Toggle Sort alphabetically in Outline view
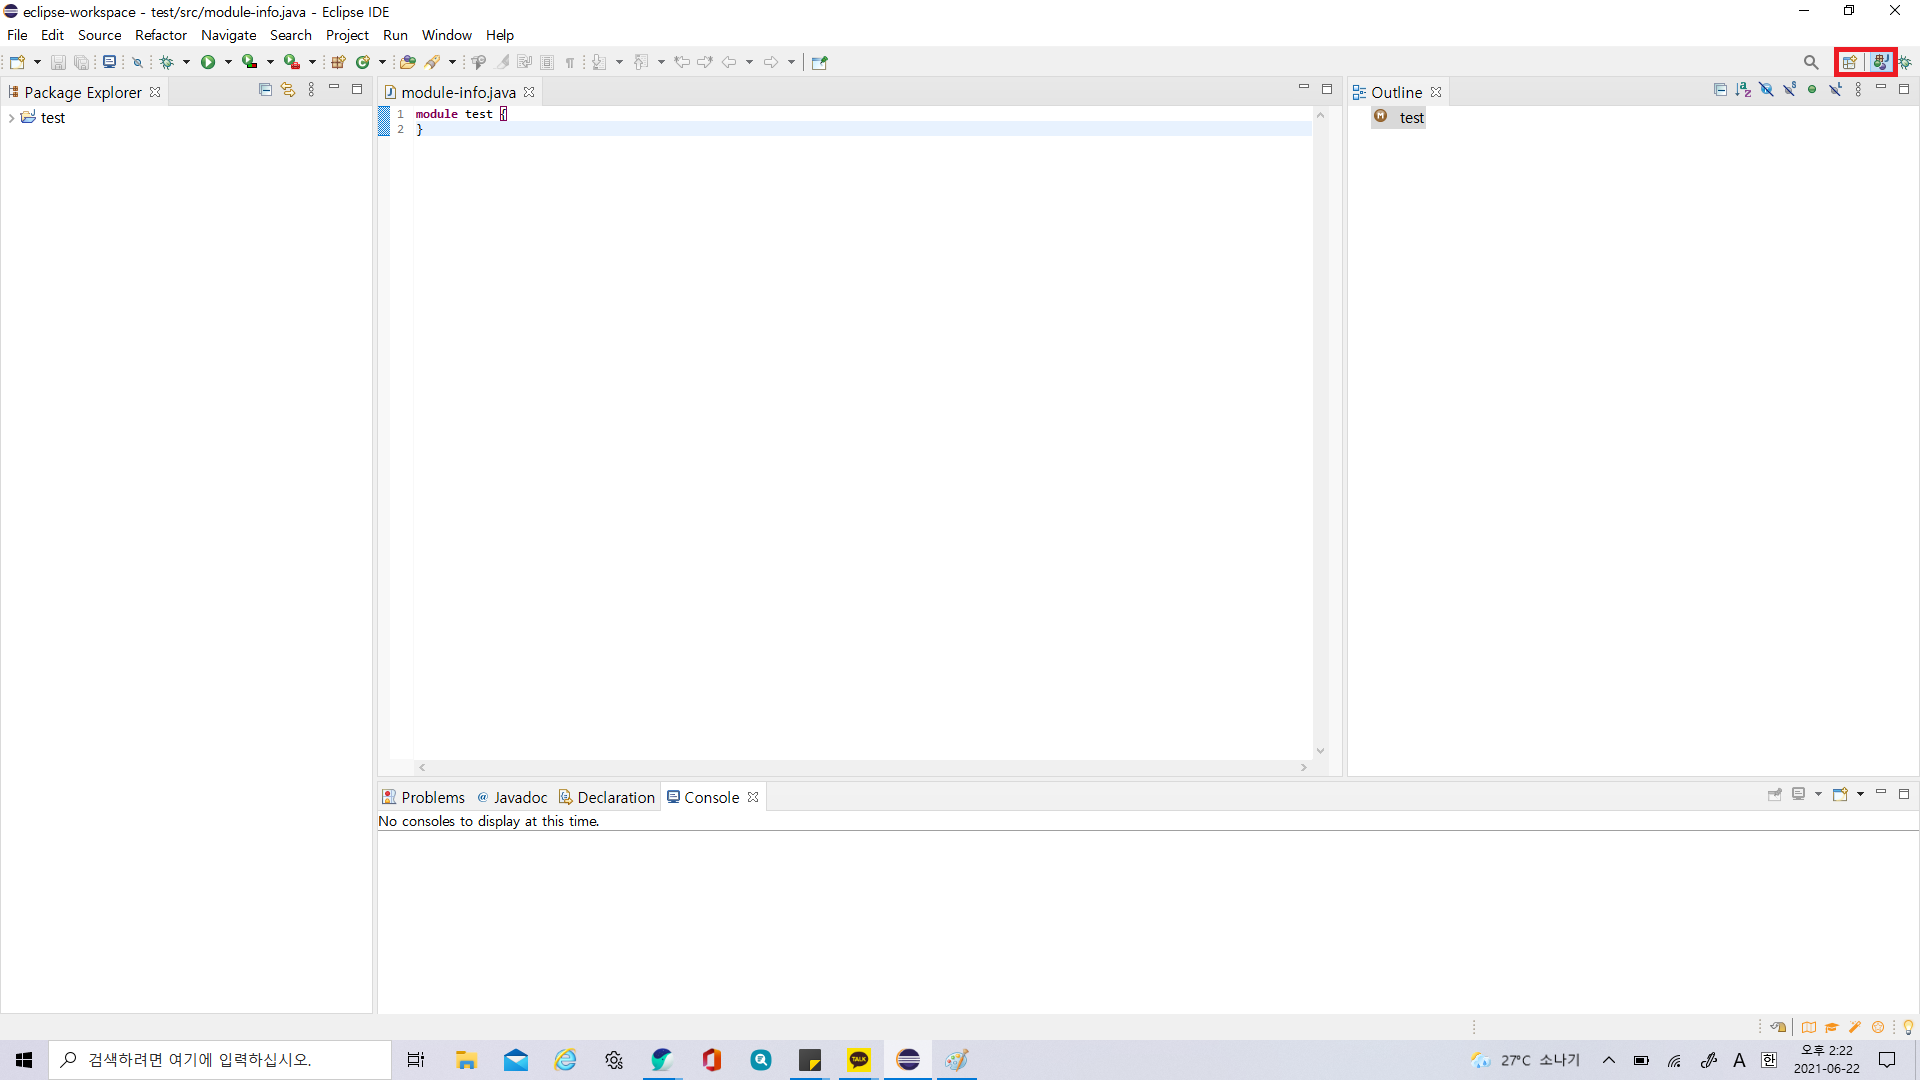The image size is (1920, 1080). [x=1743, y=90]
